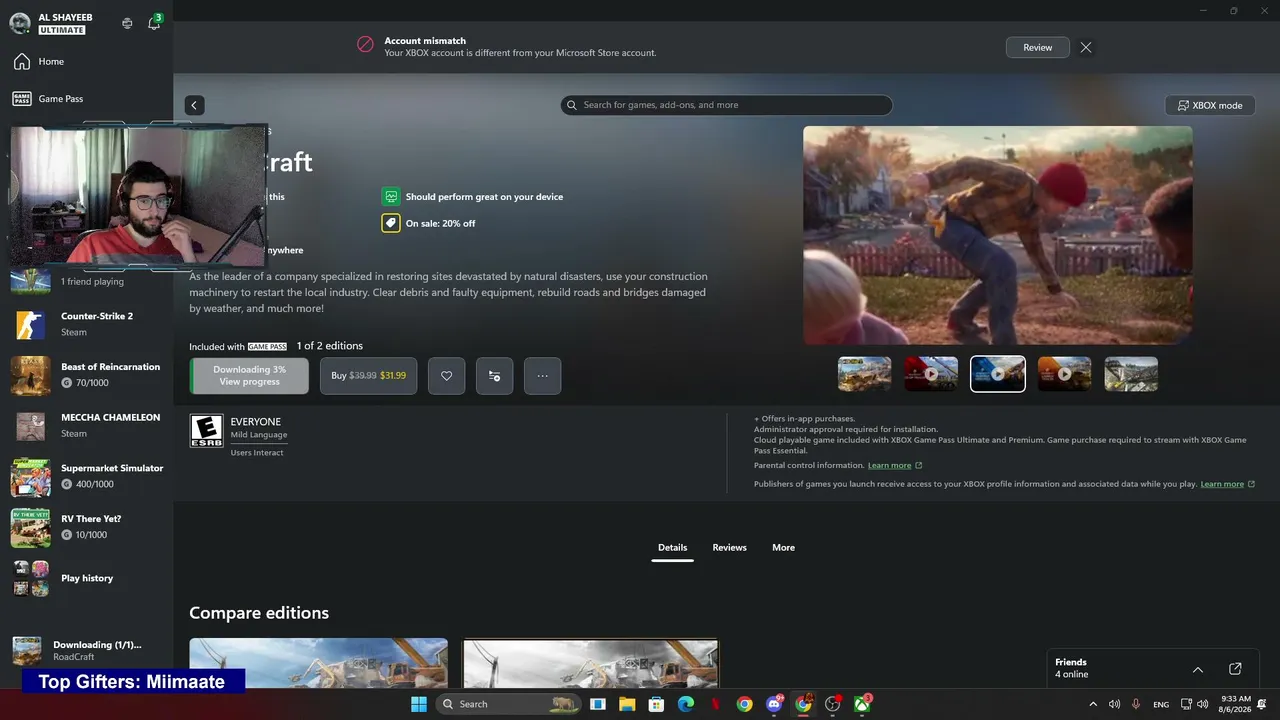Screen dimensions: 1280x720
Task: Switch to XBOX mode
Action: pos(1210,105)
